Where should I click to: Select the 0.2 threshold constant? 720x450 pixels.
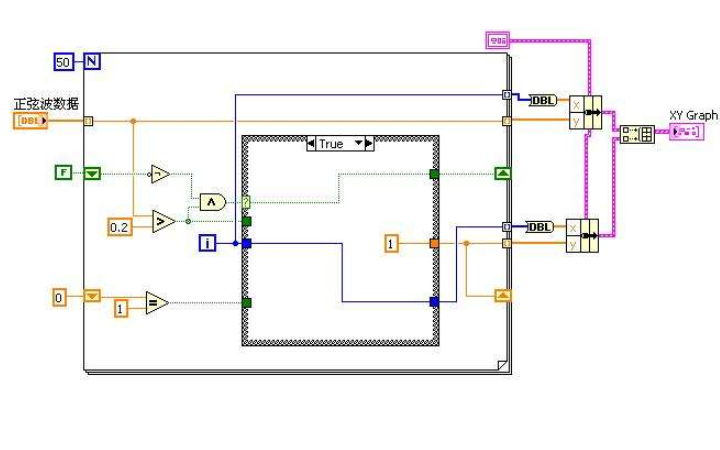pyautogui.click(x=119, y=228)
